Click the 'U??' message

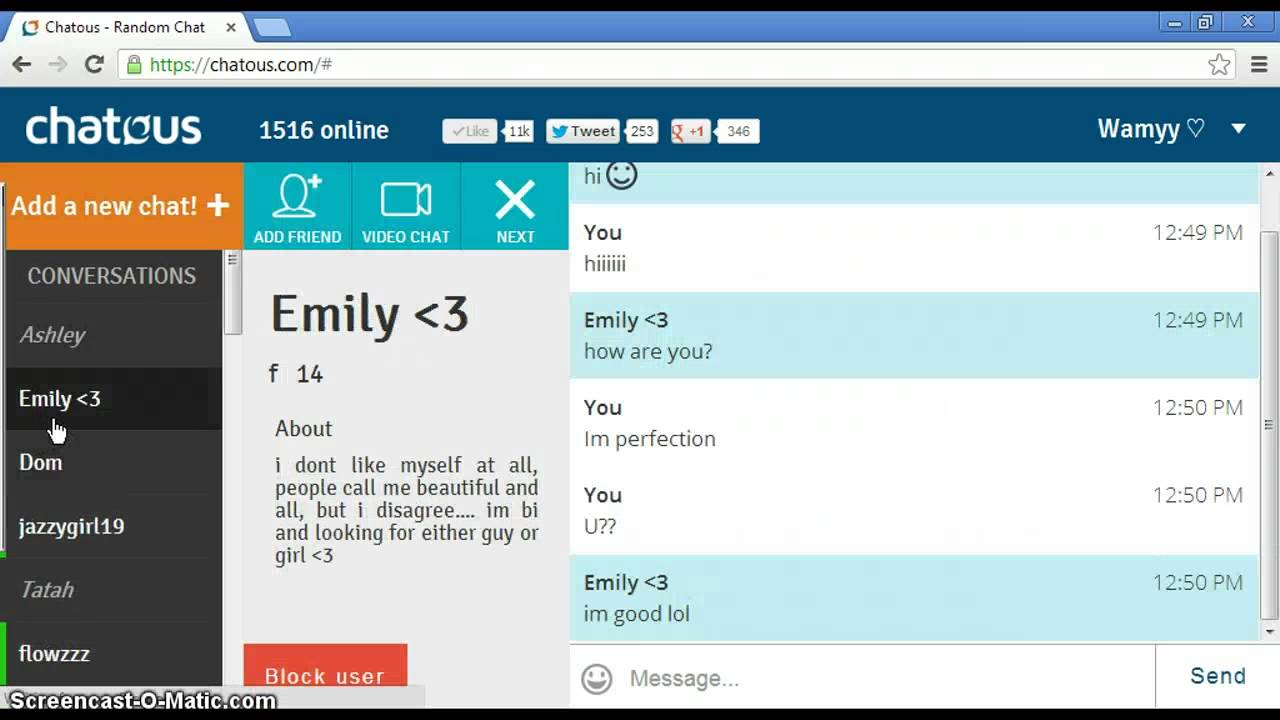tap(600, 526)
